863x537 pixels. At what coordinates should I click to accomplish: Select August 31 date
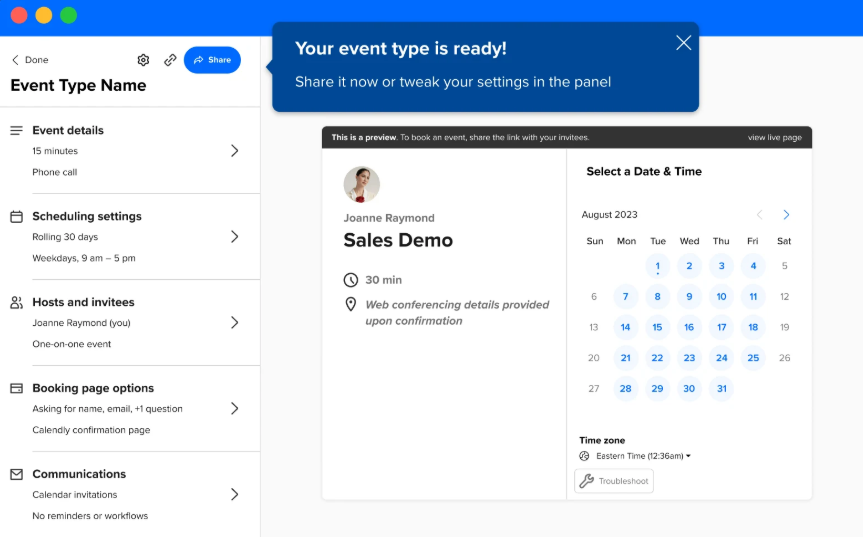click(x=721, y=389)
